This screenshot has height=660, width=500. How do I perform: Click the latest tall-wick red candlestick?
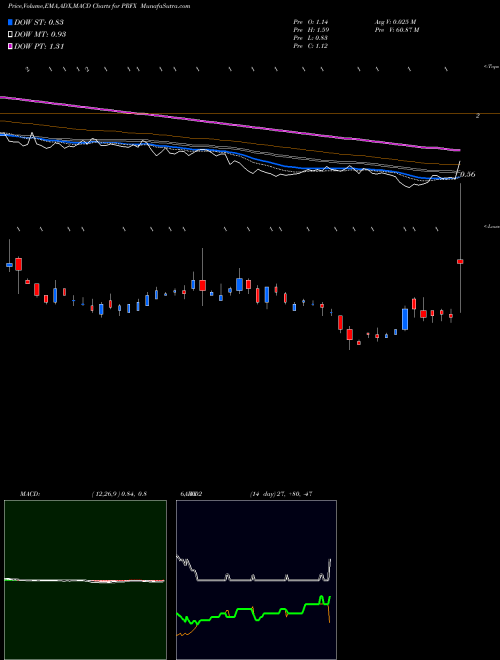(460, 261)
